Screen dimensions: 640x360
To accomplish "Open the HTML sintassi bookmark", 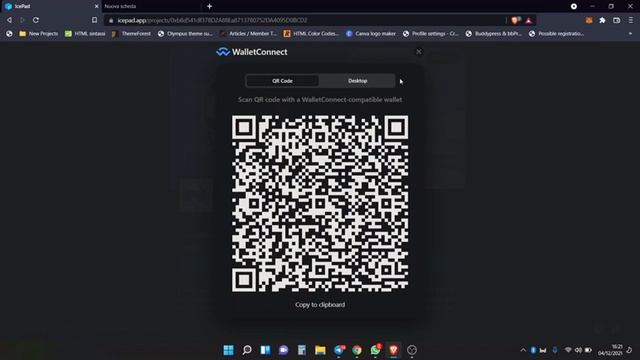I will [85, 34].
